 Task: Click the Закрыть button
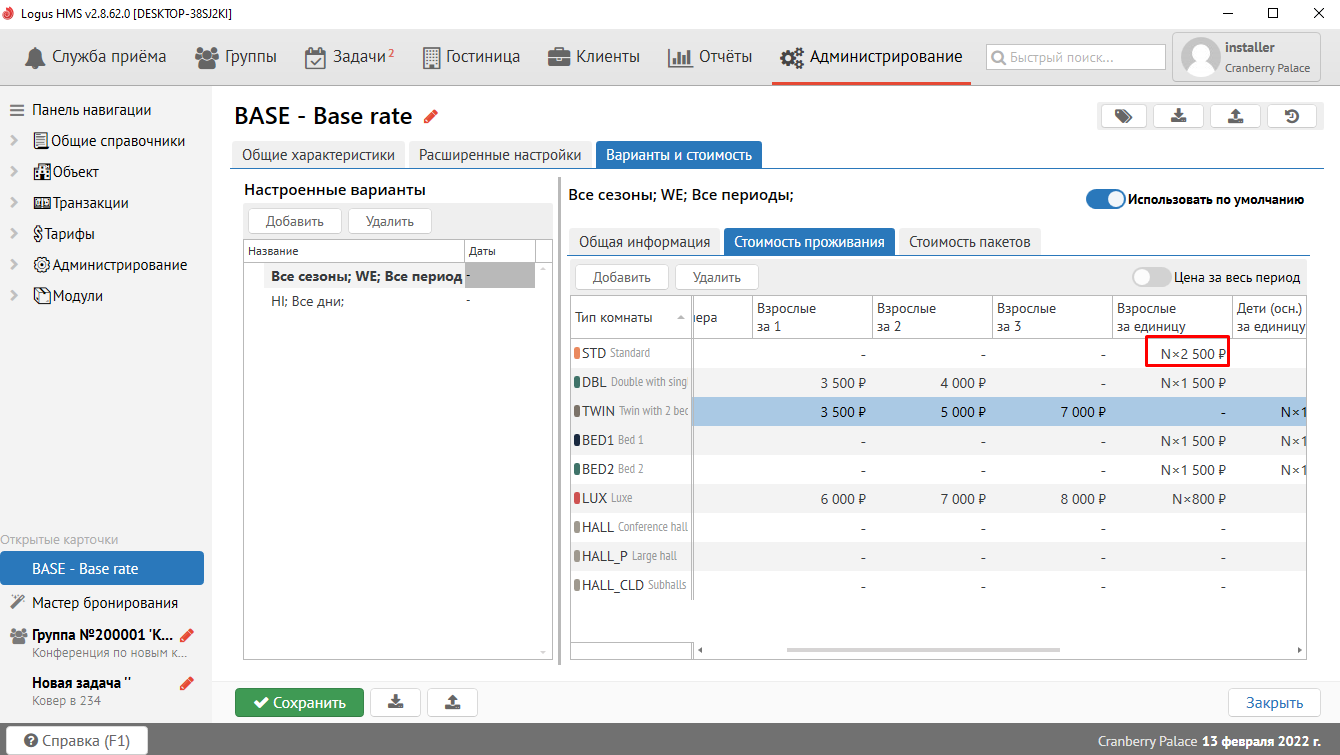click(1273, 702)
